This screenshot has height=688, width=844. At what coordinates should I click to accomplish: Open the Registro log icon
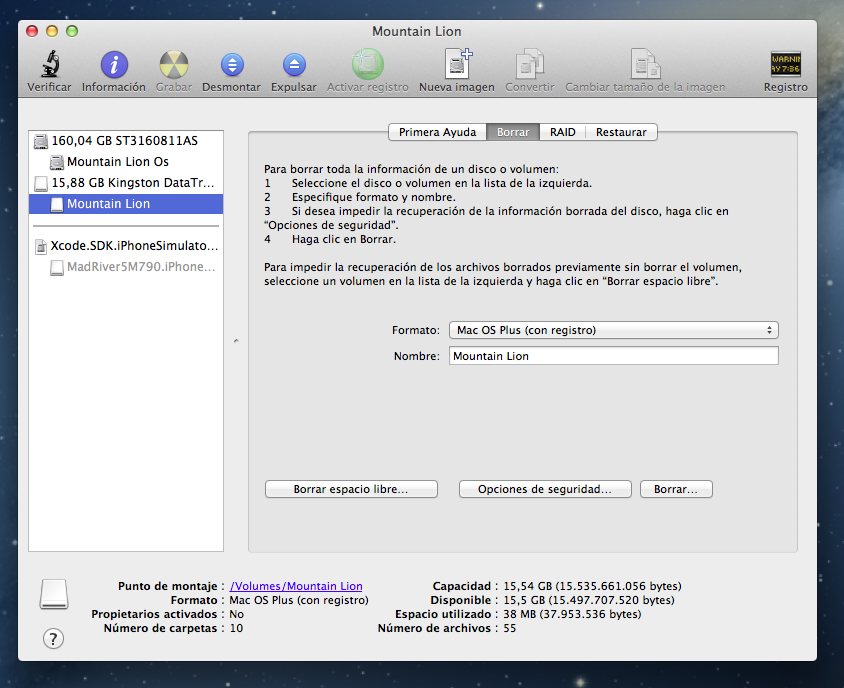pos(785,64)
